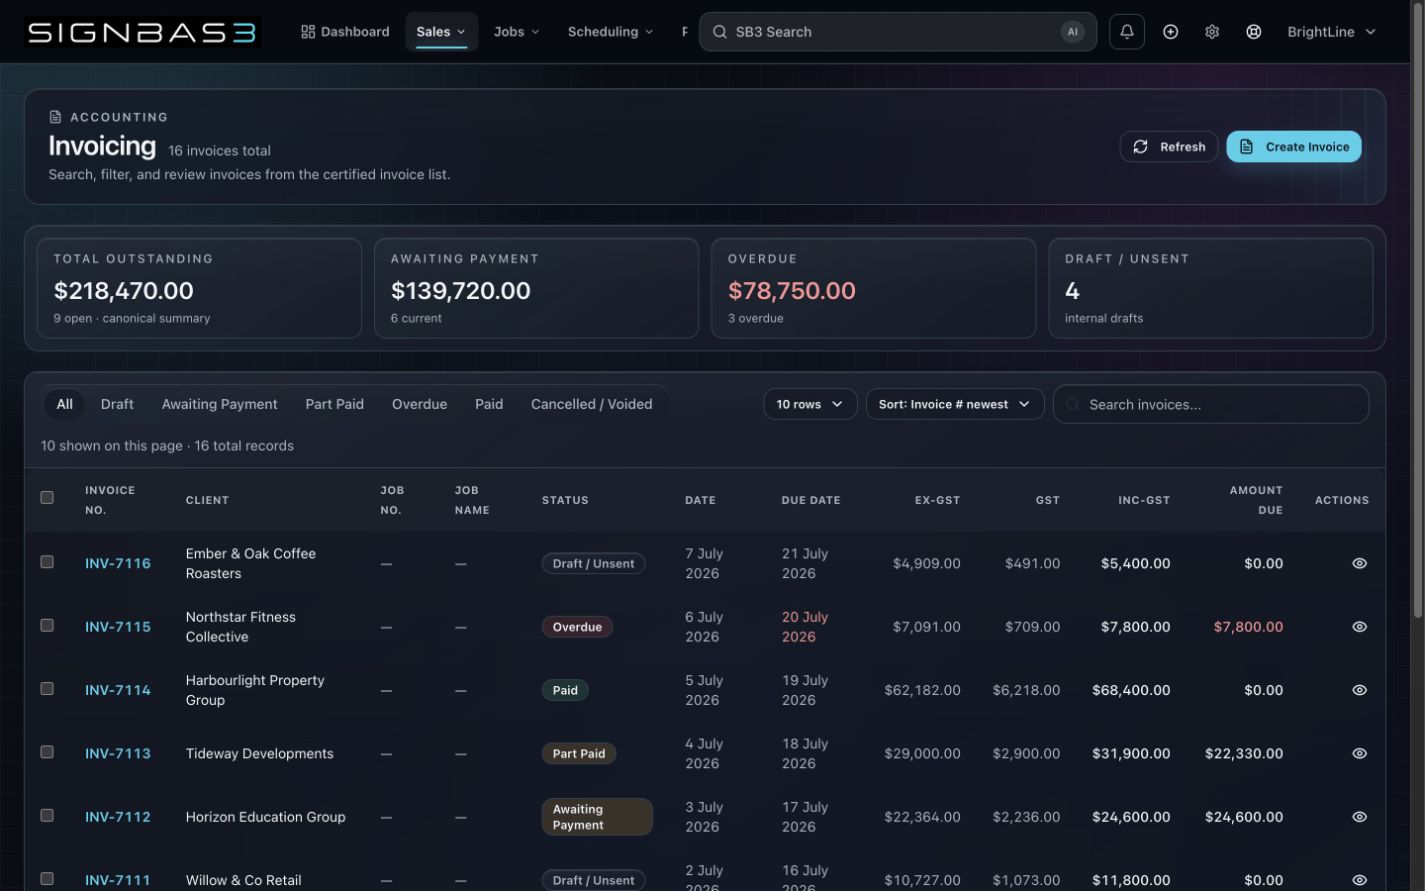1425x891 pixels.
Task: Select the Draft filter tab
Action: point(117,404)
